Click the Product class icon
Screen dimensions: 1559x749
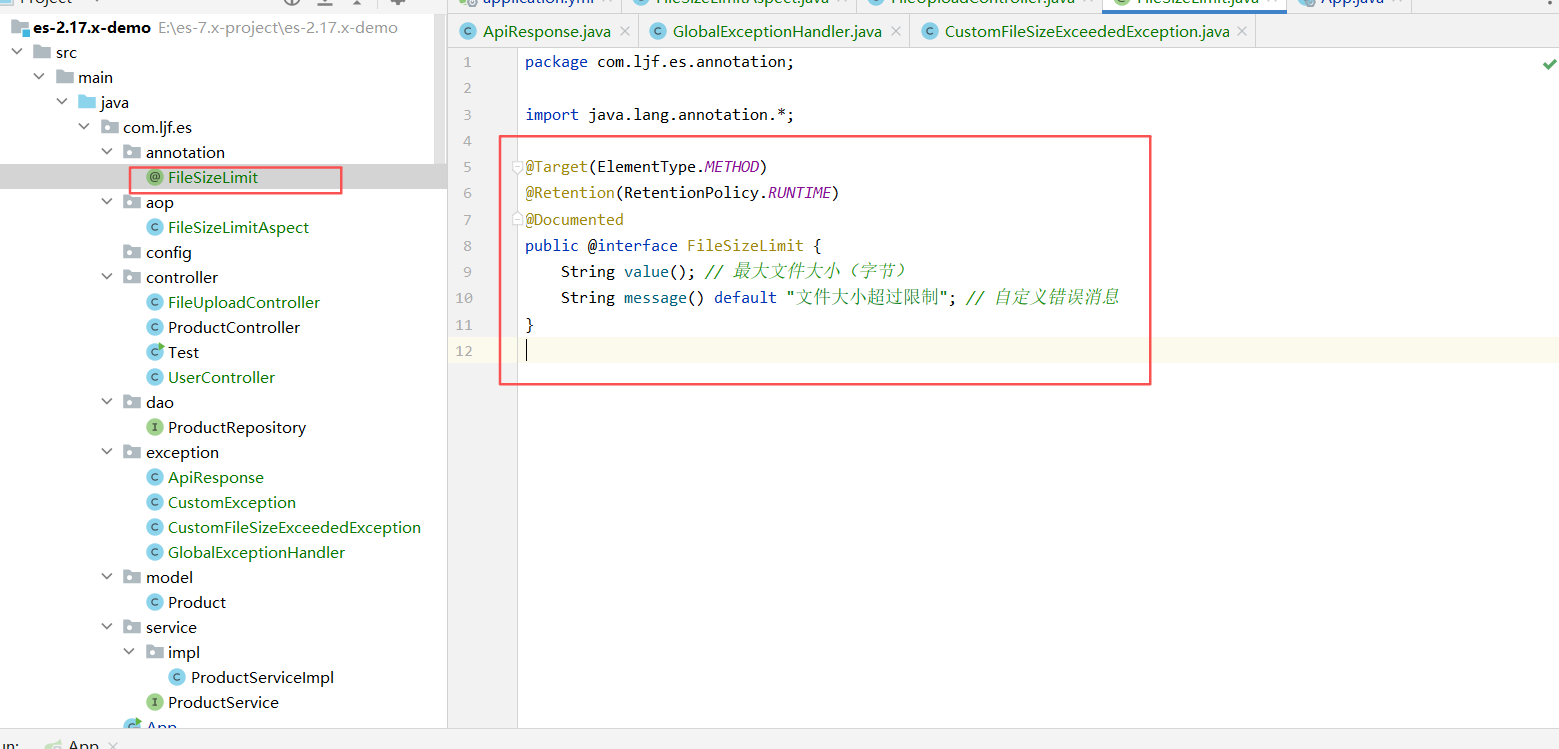coord(154,603)
